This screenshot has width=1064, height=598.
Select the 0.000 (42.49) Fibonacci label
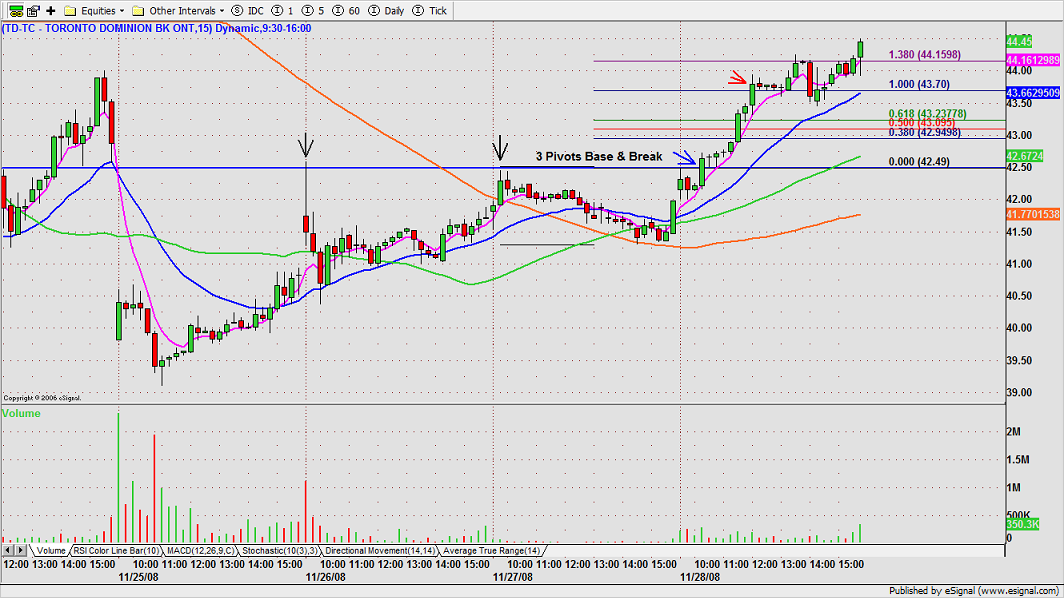919,162
